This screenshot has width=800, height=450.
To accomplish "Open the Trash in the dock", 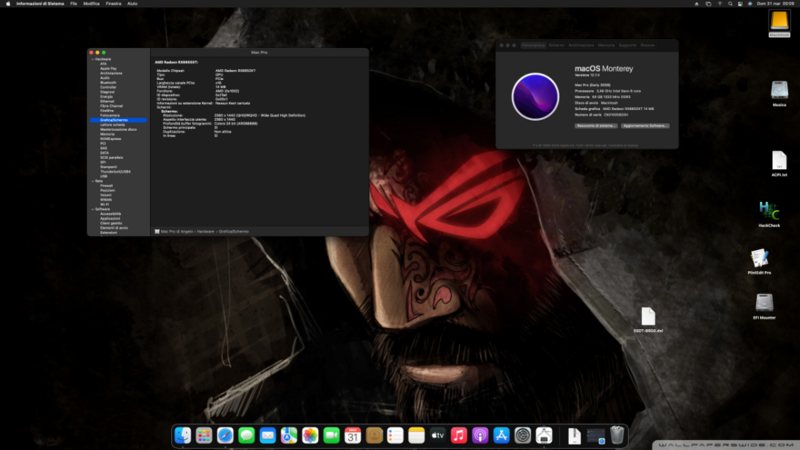I will pos(617,435).
